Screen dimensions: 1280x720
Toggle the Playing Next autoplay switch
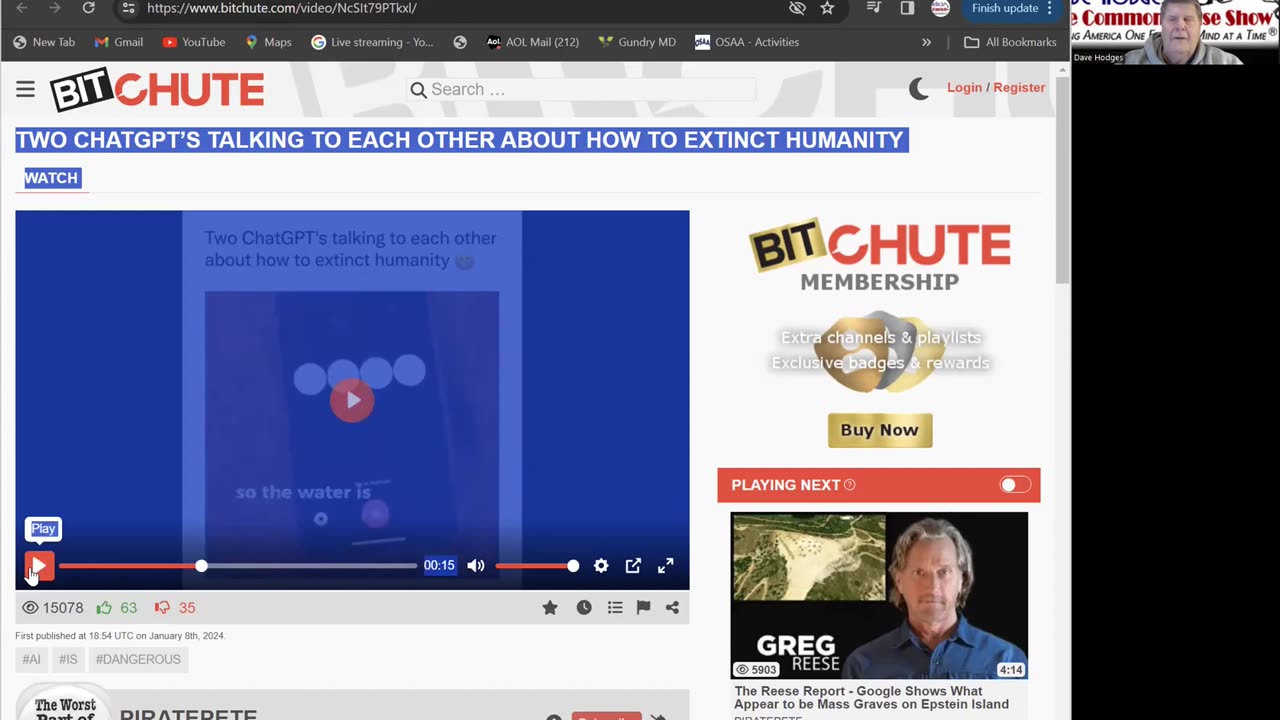1015,485
